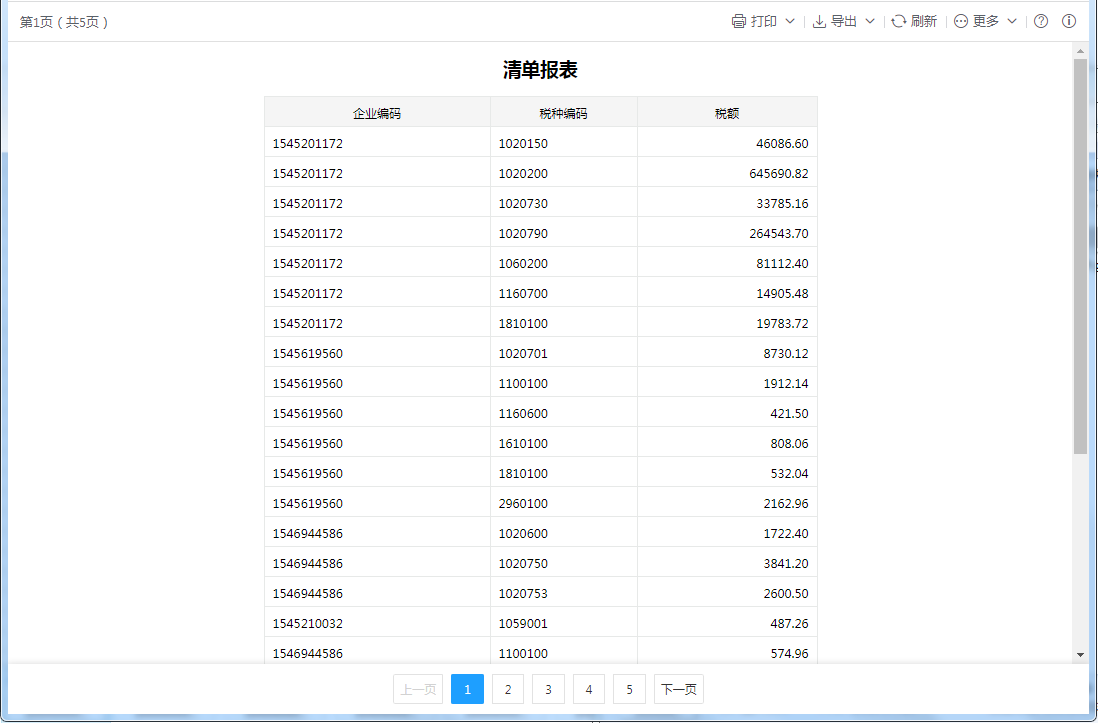Screen dimensions: 1098x723
Task: Expand the 打印 dropdown arrow
Action: coord(790,21)
